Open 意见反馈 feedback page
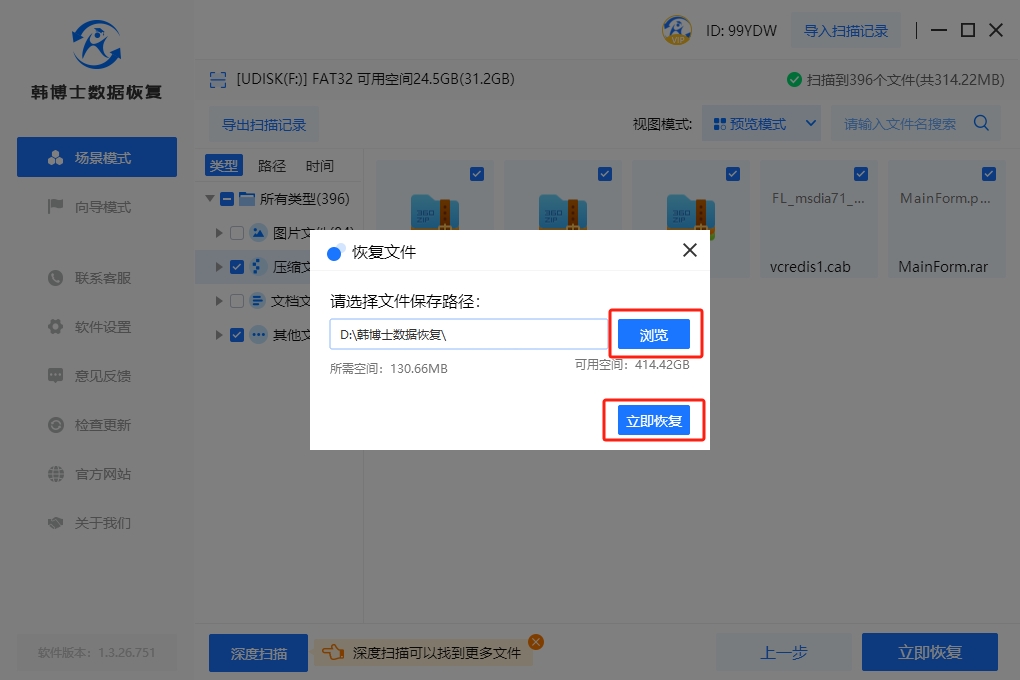Viewport: 1020px width, 680px height. [102, 376]
